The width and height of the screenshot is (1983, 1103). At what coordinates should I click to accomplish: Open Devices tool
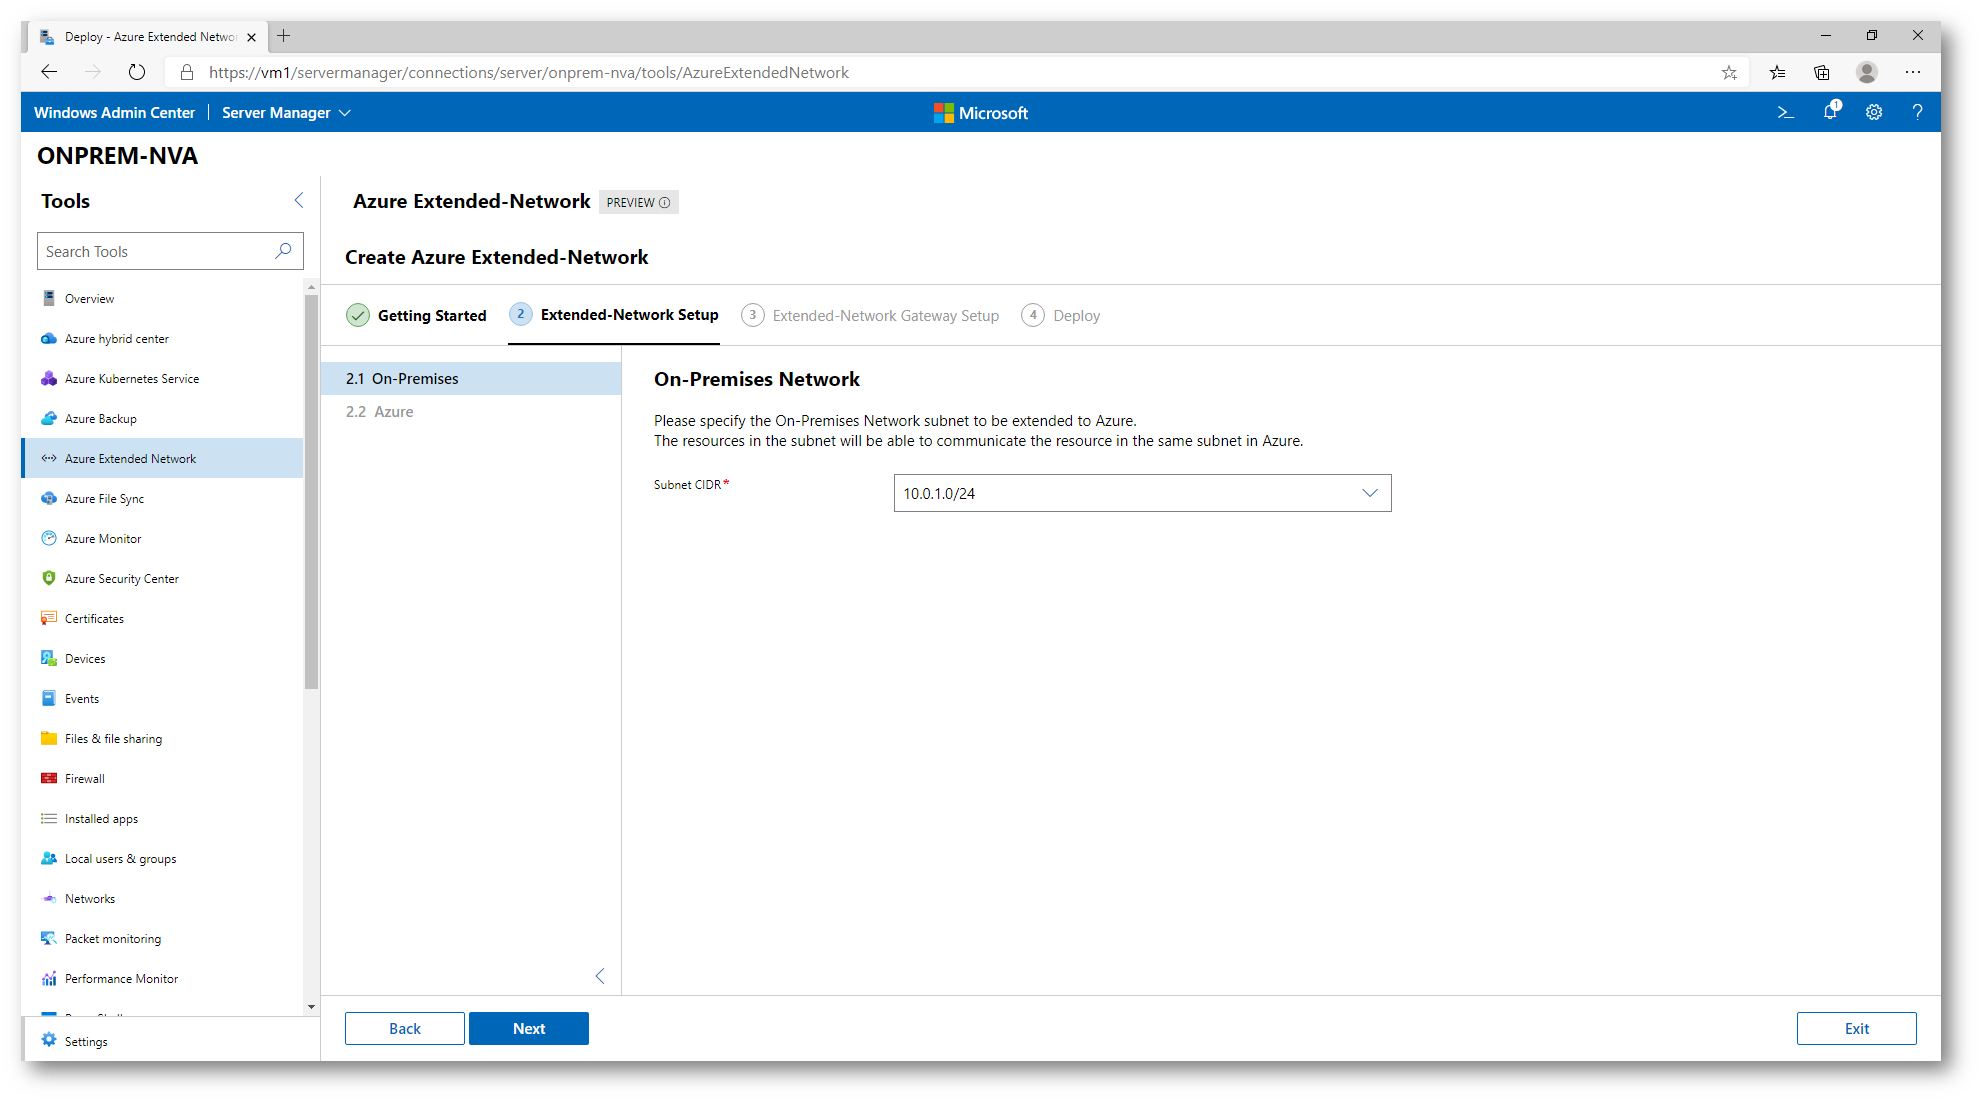click(x=162, y=658)
